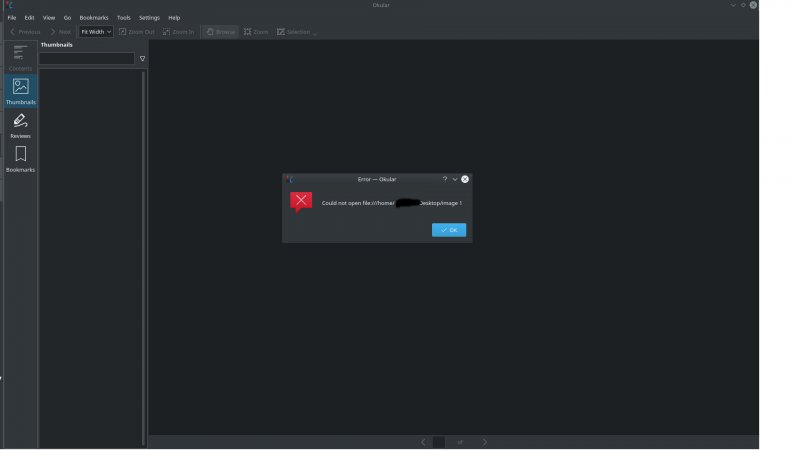
Task: Select the Selection tool
Action: [x=294, y=32]
